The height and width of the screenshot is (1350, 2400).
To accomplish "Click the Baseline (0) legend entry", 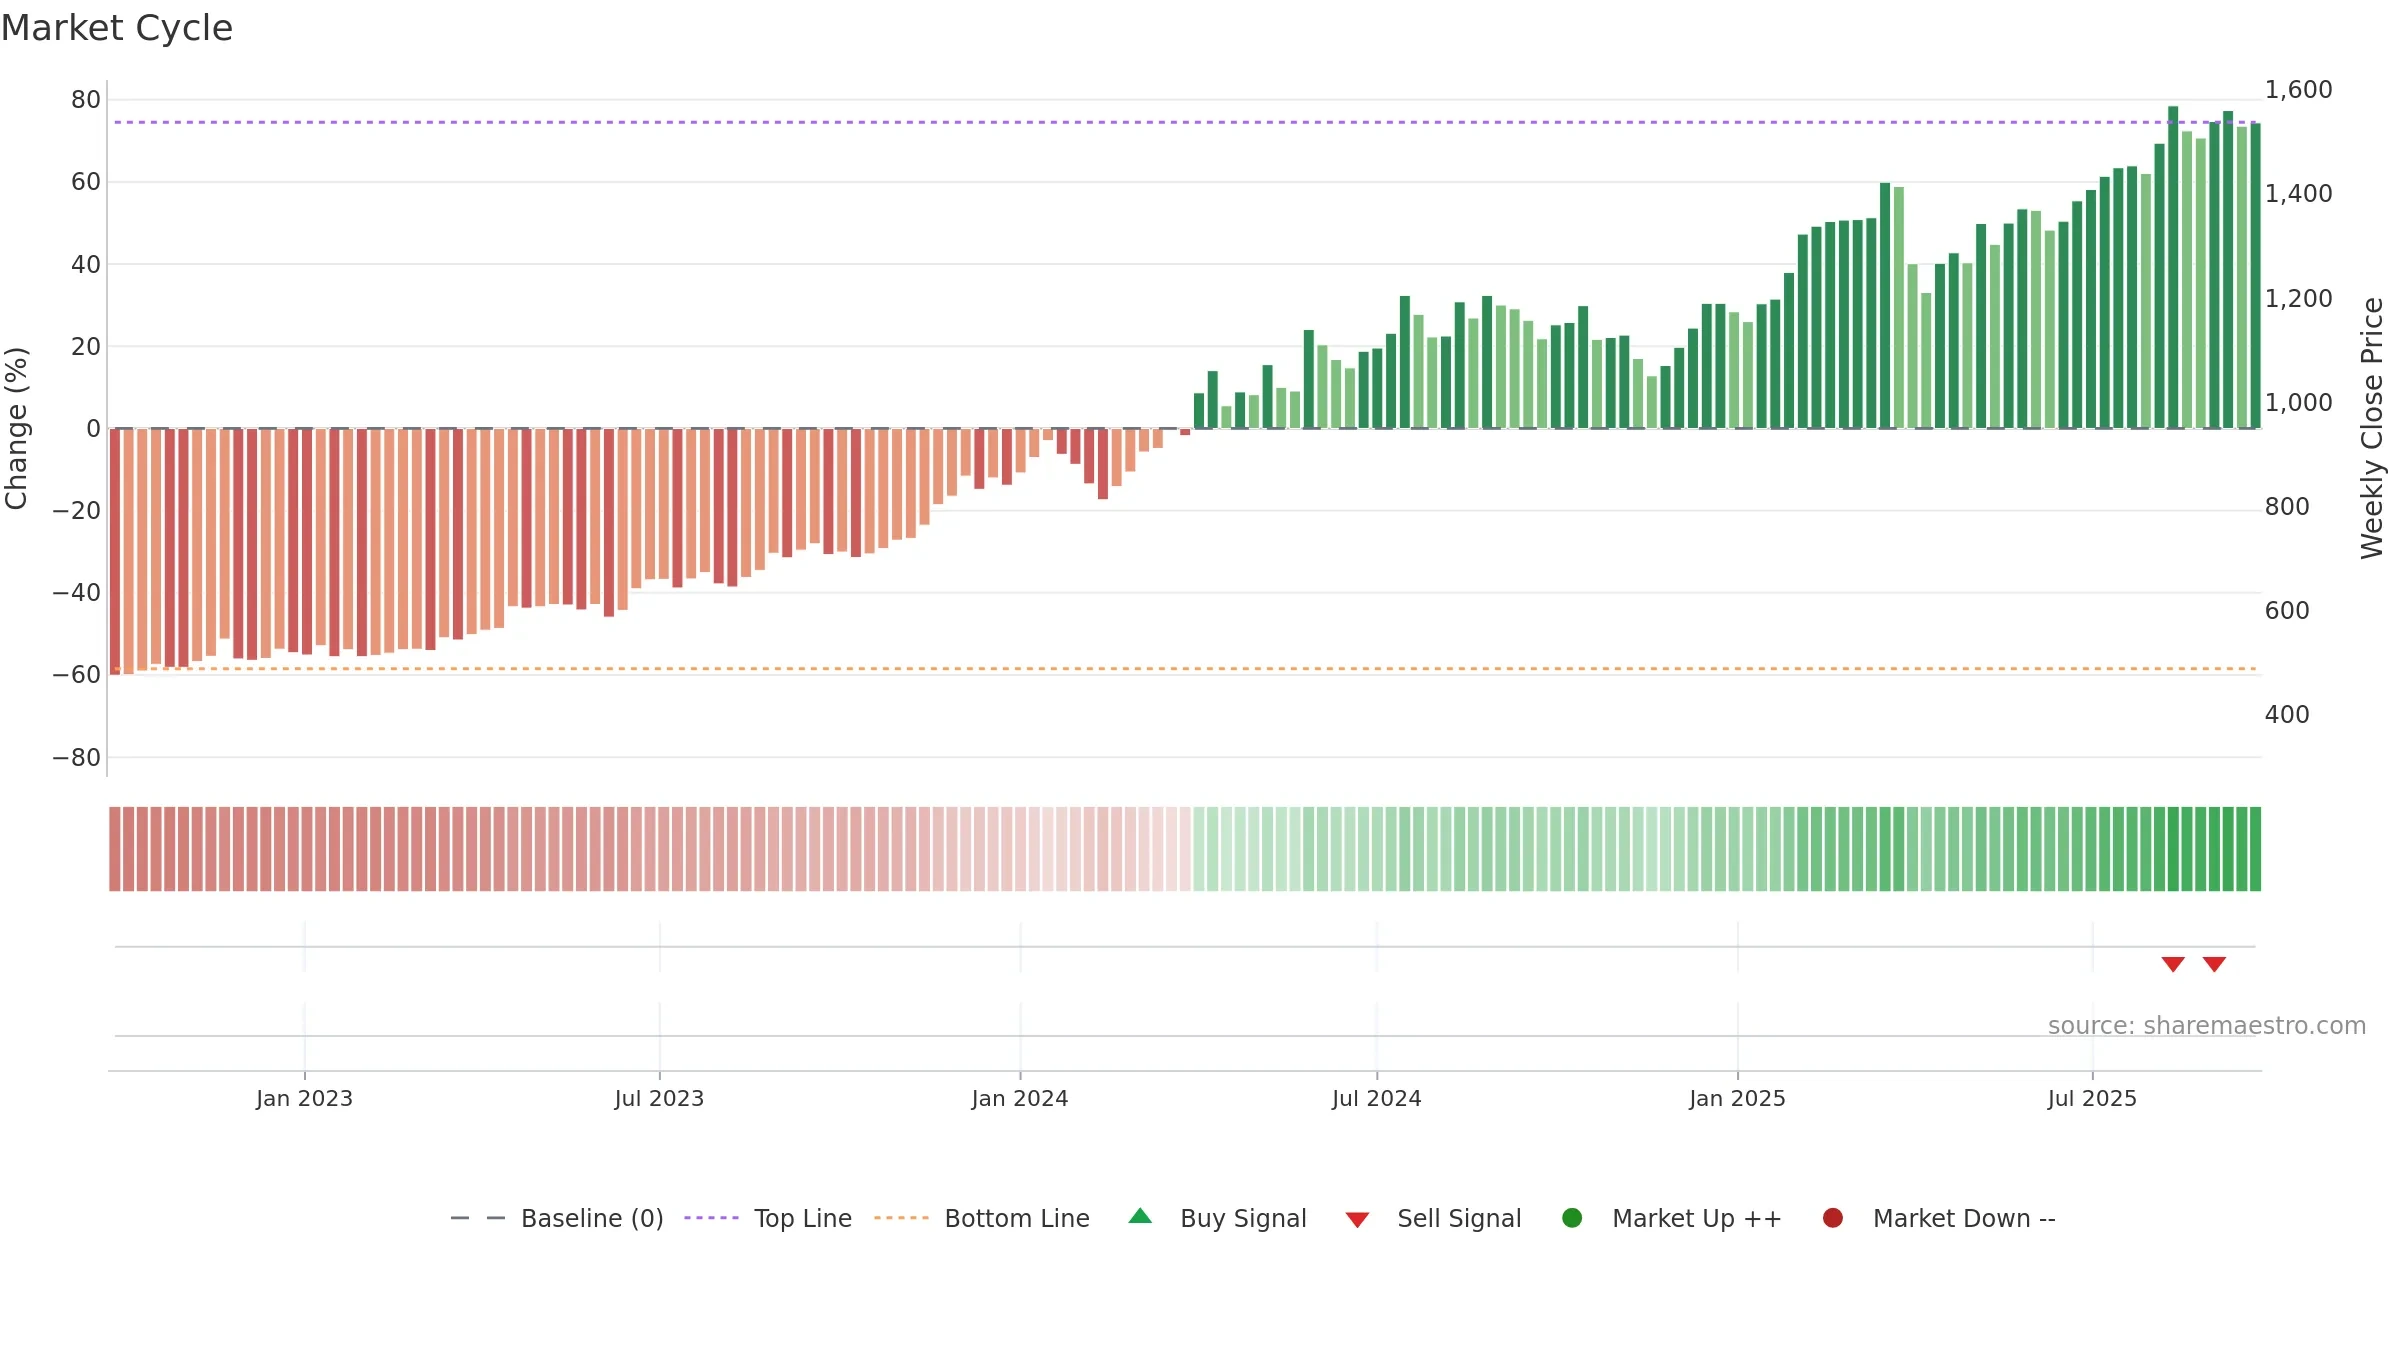I will coord(557,1218).
